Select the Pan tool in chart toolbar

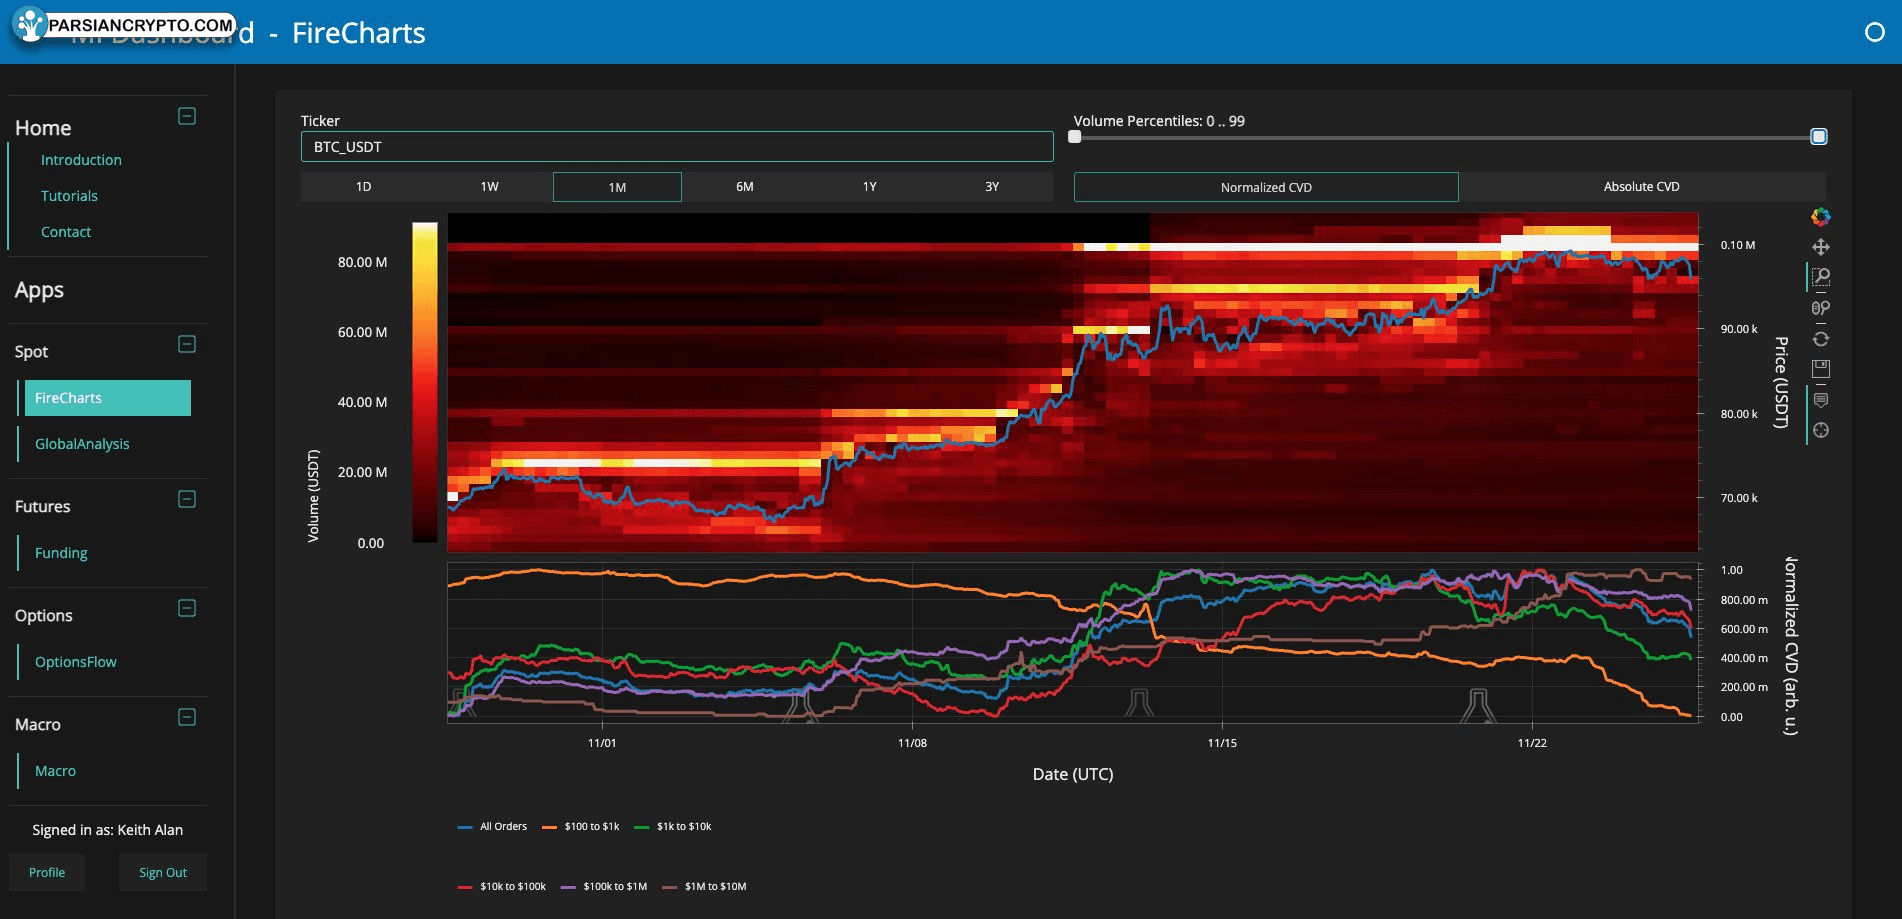(1820, 247)
